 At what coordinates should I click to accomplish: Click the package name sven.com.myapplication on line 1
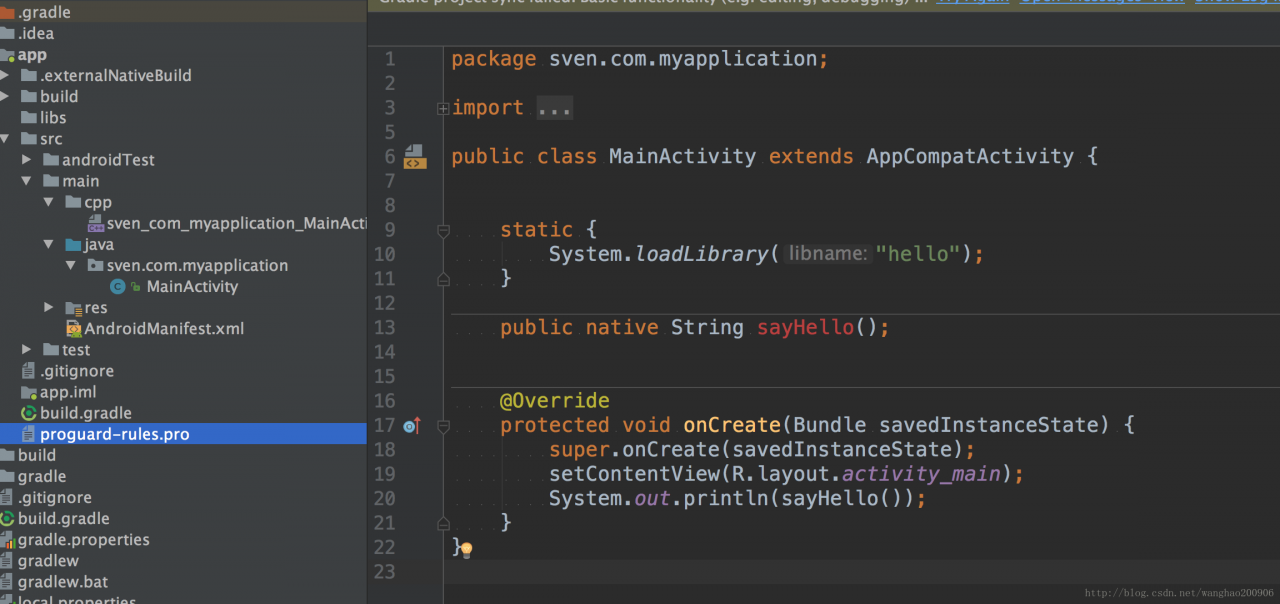click(x=684, y=59)
